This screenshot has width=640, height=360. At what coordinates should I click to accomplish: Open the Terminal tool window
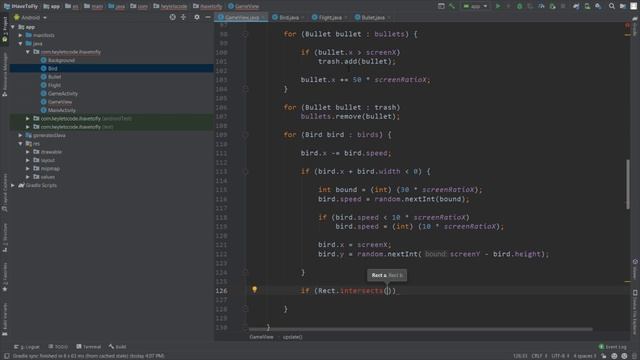click(89, 347)
